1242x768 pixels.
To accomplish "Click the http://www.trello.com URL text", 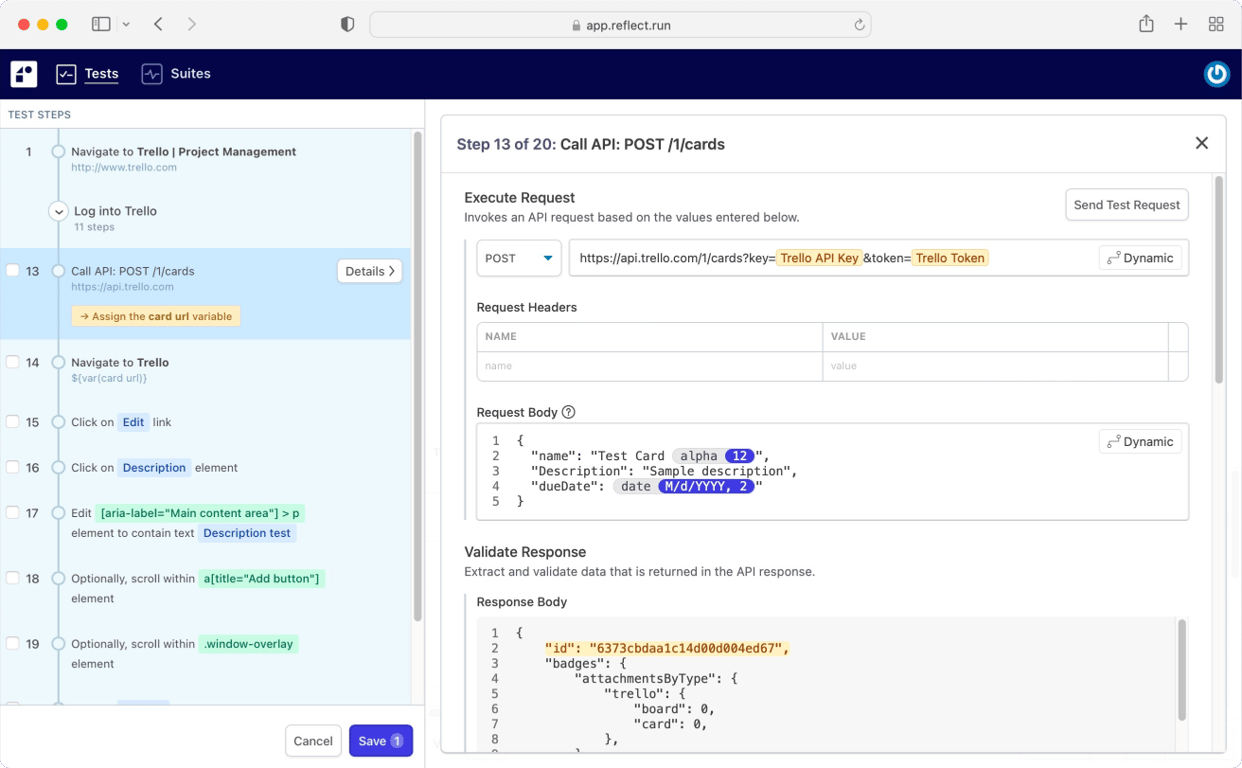I will click(x=124, y=168).
